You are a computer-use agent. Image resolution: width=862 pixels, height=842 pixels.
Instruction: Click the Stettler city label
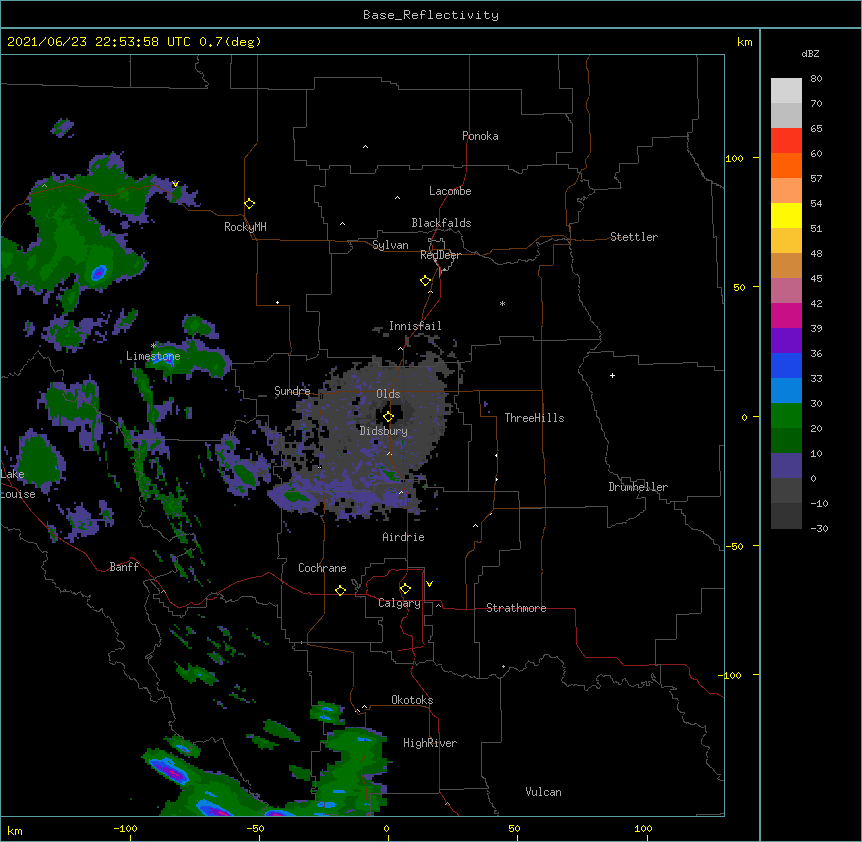tap(634, 237)
